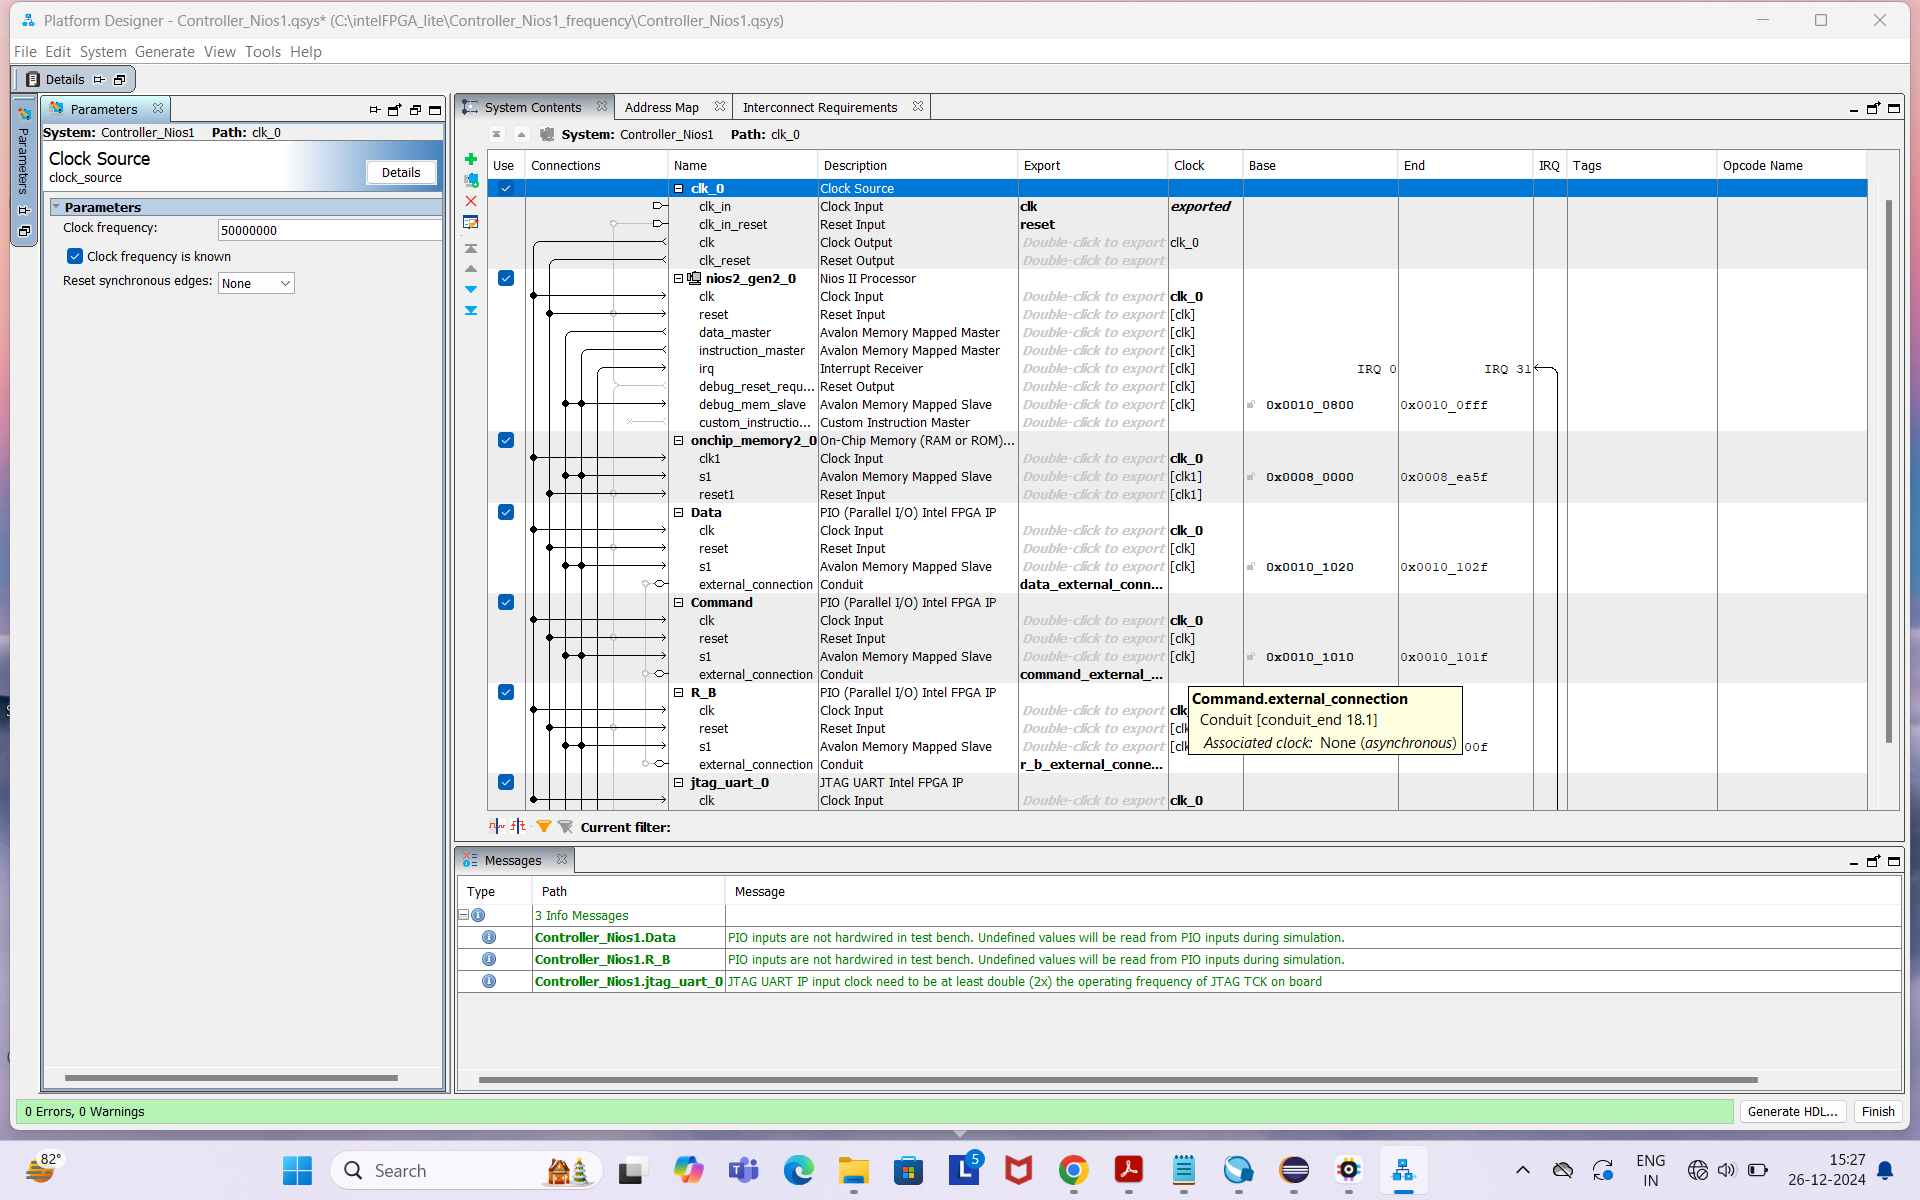Click the up-one-level hierarchy icon beside System path

tap(521, 134)
